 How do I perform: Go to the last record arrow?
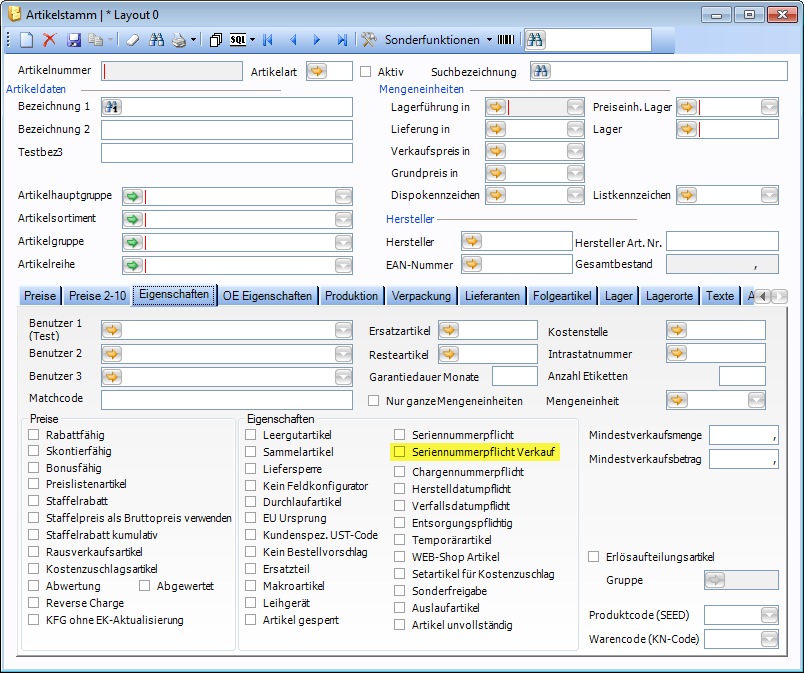pos(342,40)
